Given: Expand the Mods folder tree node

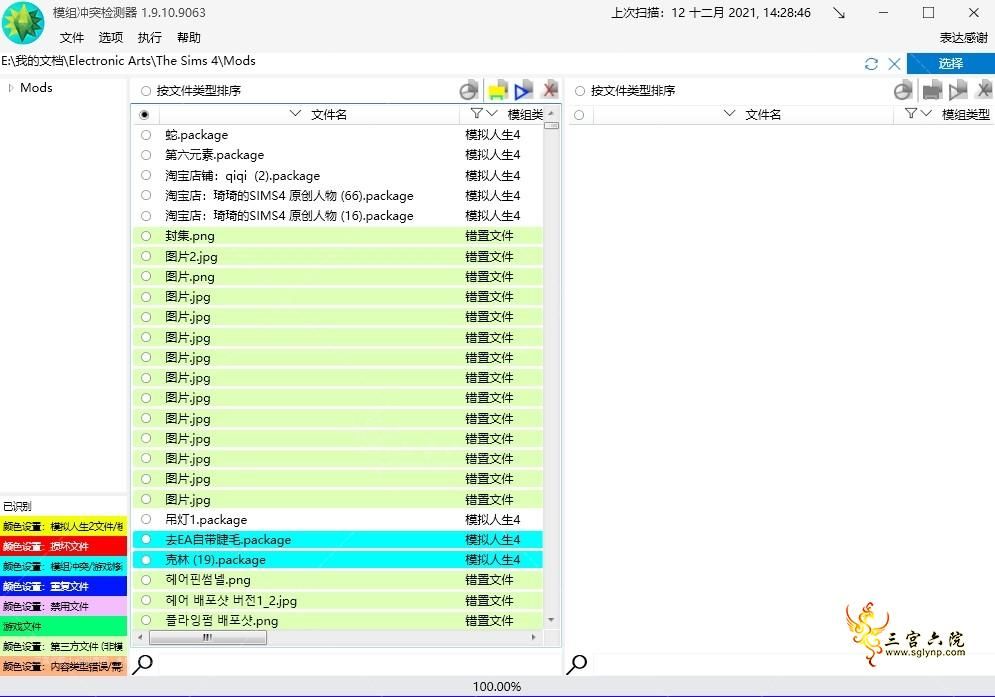Looking at the screenshot, I should [10, 88].
